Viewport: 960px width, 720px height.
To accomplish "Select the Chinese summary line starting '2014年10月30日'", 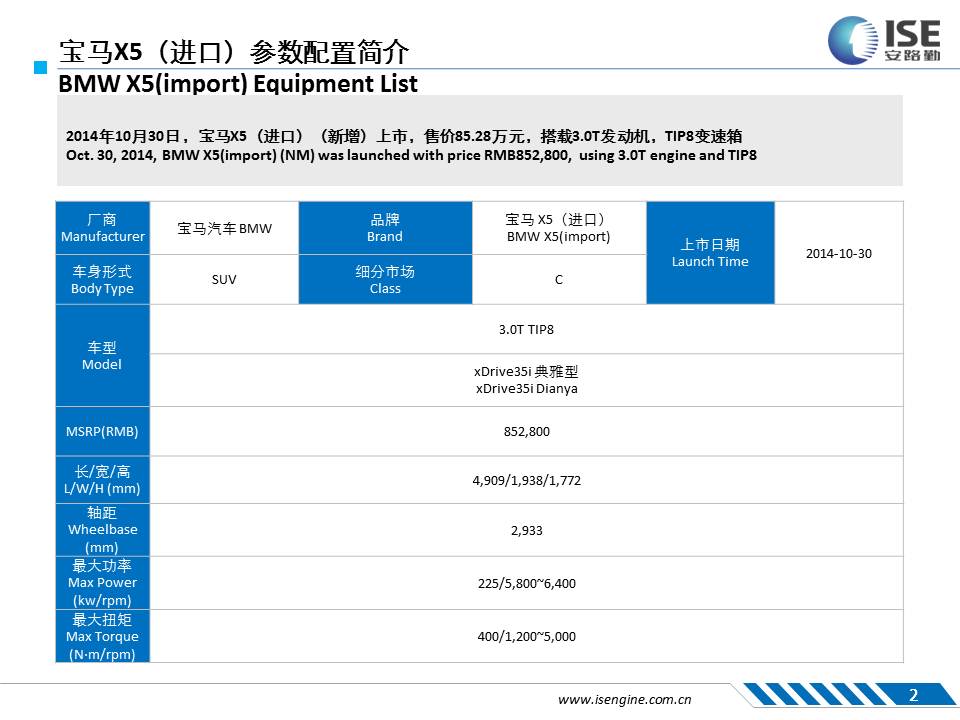I will click(404, 136).
